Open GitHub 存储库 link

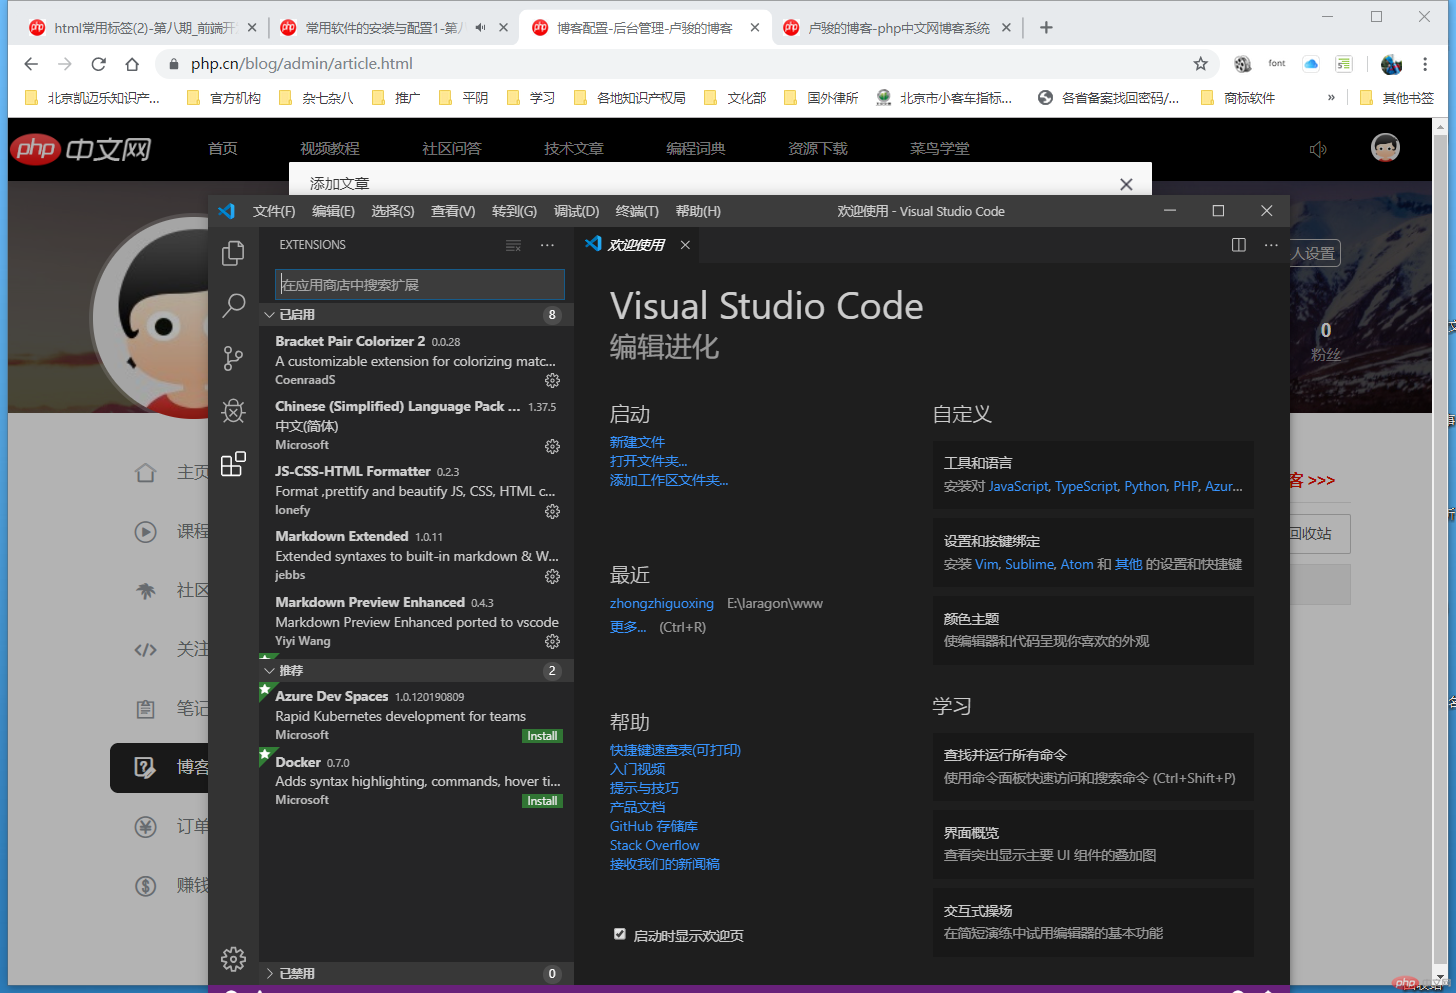tap(654, 826)
